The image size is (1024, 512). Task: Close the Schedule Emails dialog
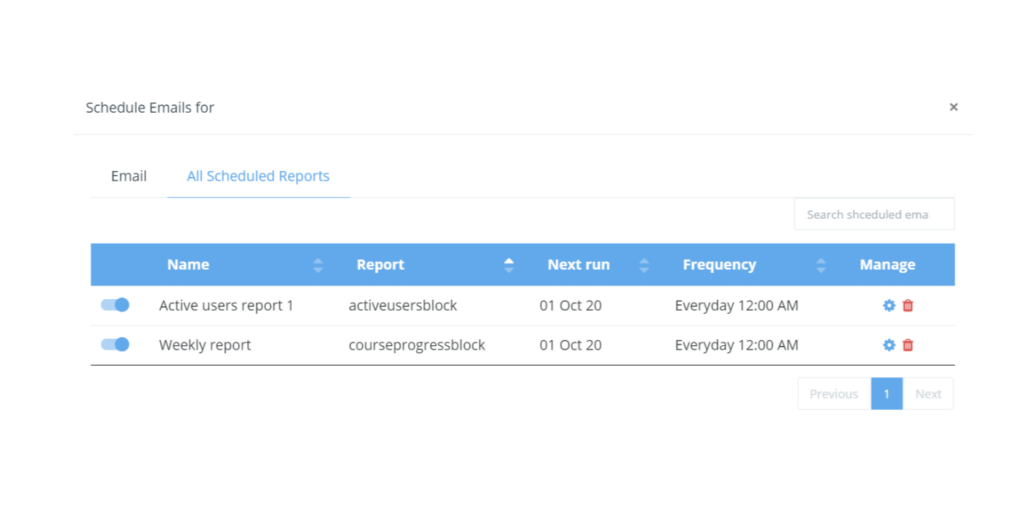(x=953, y=107)
